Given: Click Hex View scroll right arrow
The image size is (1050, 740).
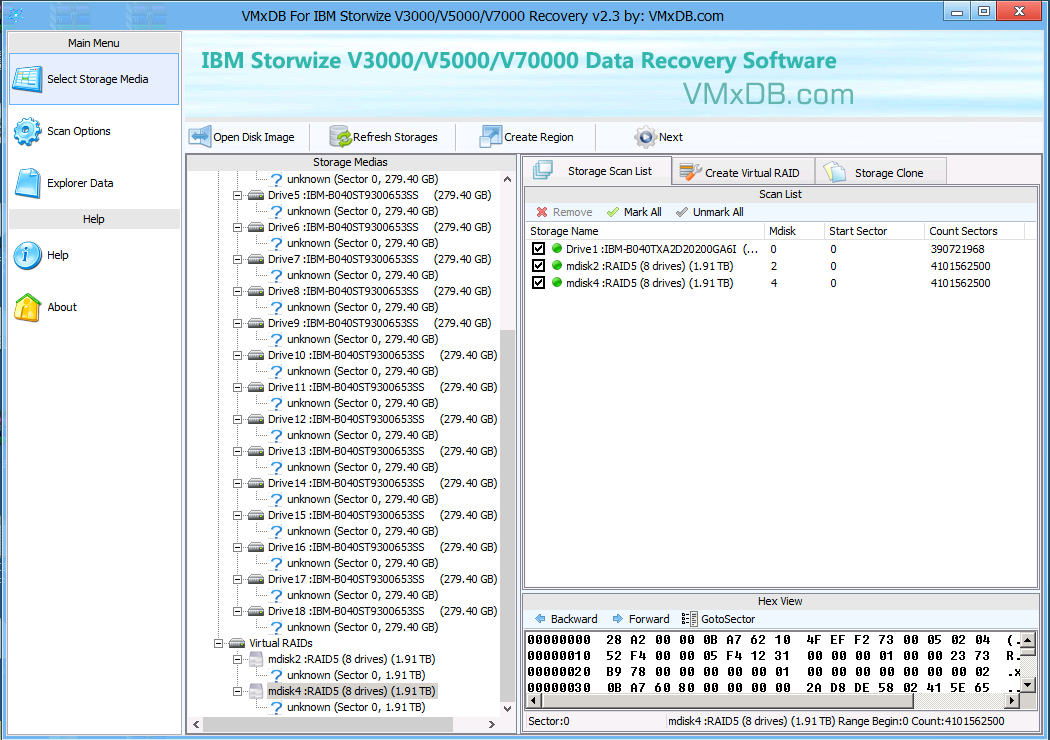Looking at the screenshot, I should 1012,700.
